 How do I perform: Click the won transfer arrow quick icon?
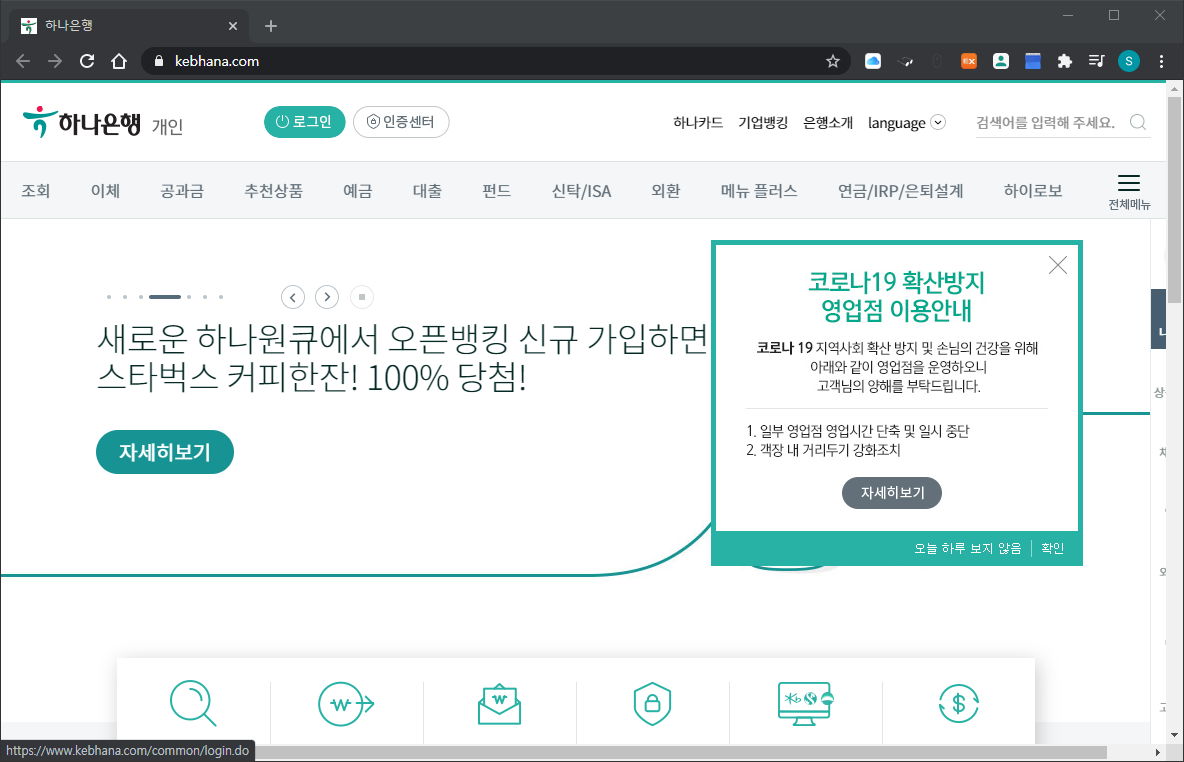[x=346, y=704]
